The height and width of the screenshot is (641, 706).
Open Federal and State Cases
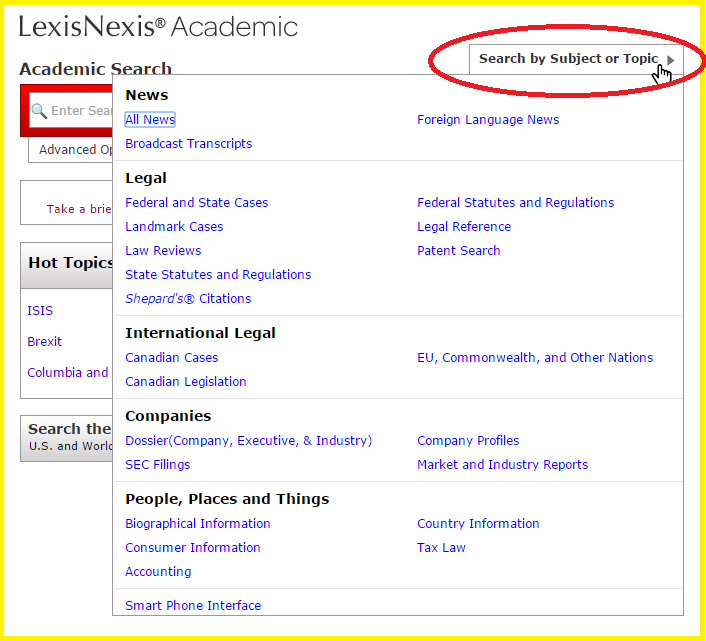pos(197,203)
